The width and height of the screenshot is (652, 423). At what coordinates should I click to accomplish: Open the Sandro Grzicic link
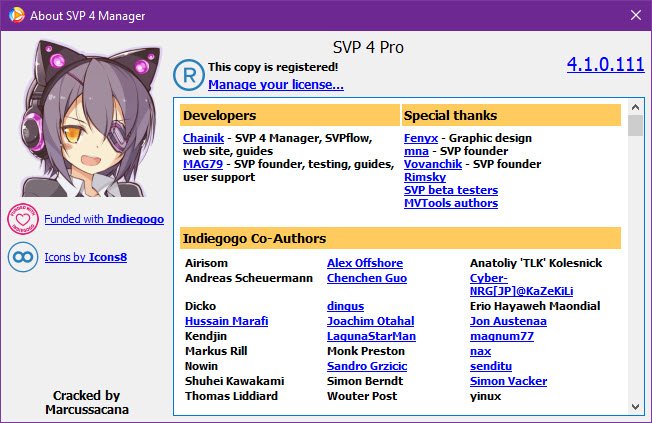click(x=367, y=366)
